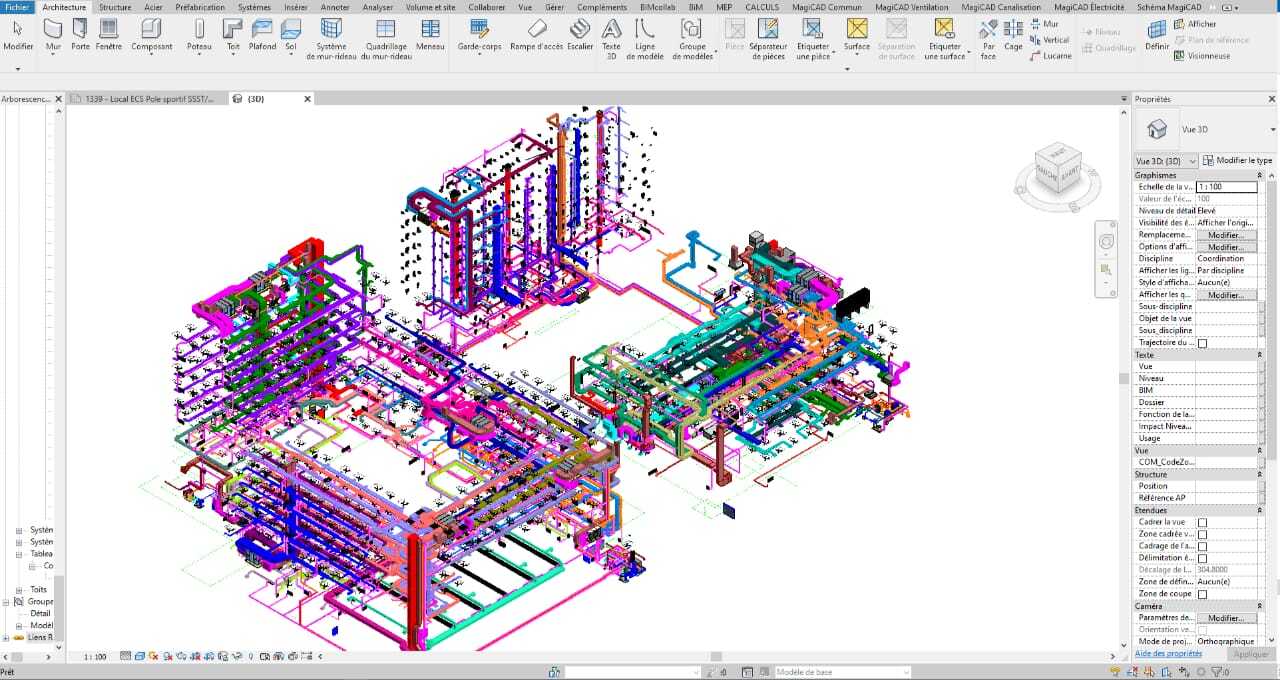Edit the Echelle de la vue 1:100 field

coord(1226,187)
